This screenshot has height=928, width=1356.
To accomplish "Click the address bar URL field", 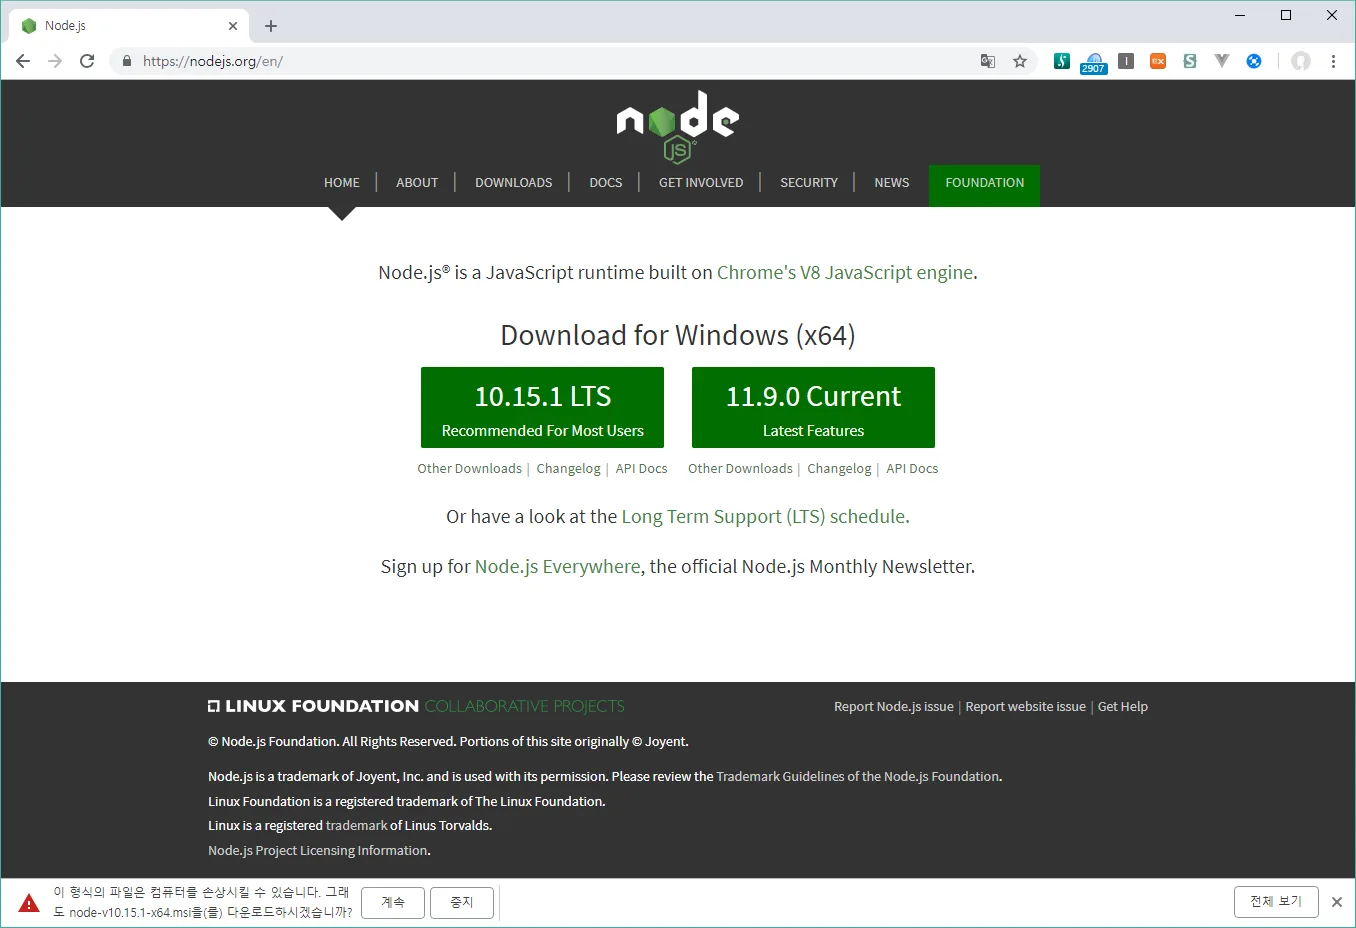I will (550, 61).
